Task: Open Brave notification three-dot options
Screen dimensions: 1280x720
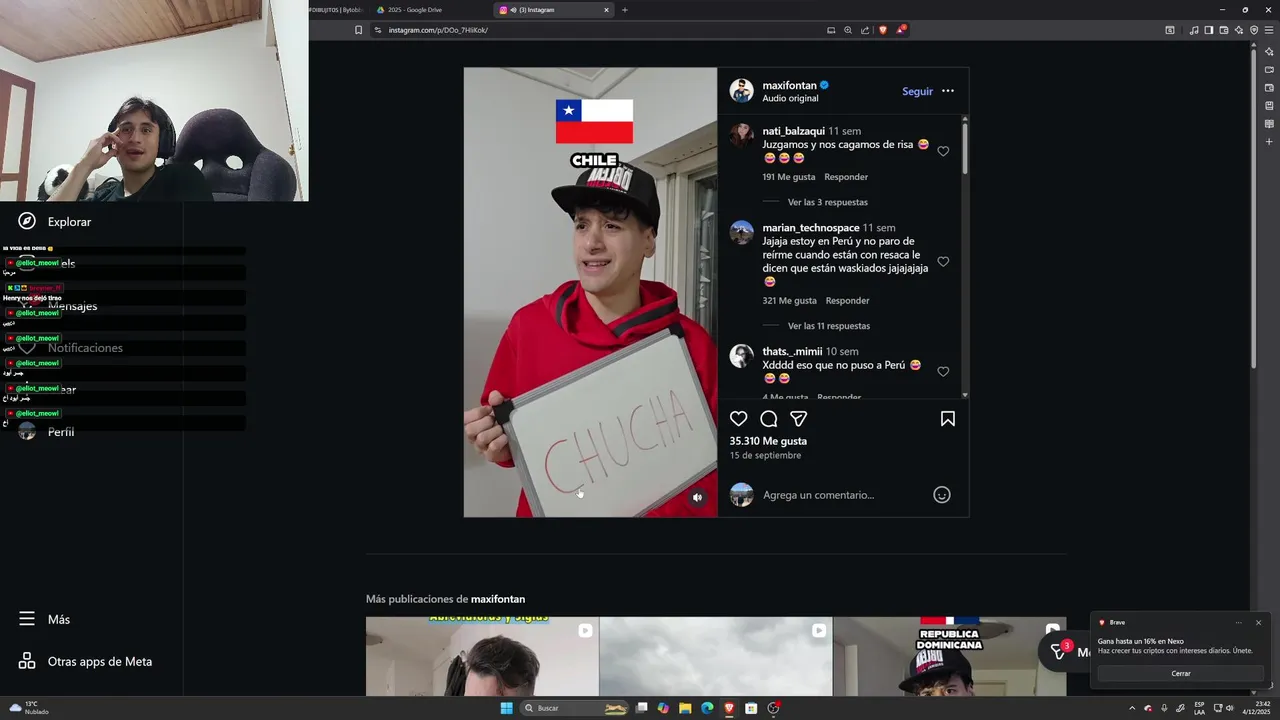Action: (1238, 622)
